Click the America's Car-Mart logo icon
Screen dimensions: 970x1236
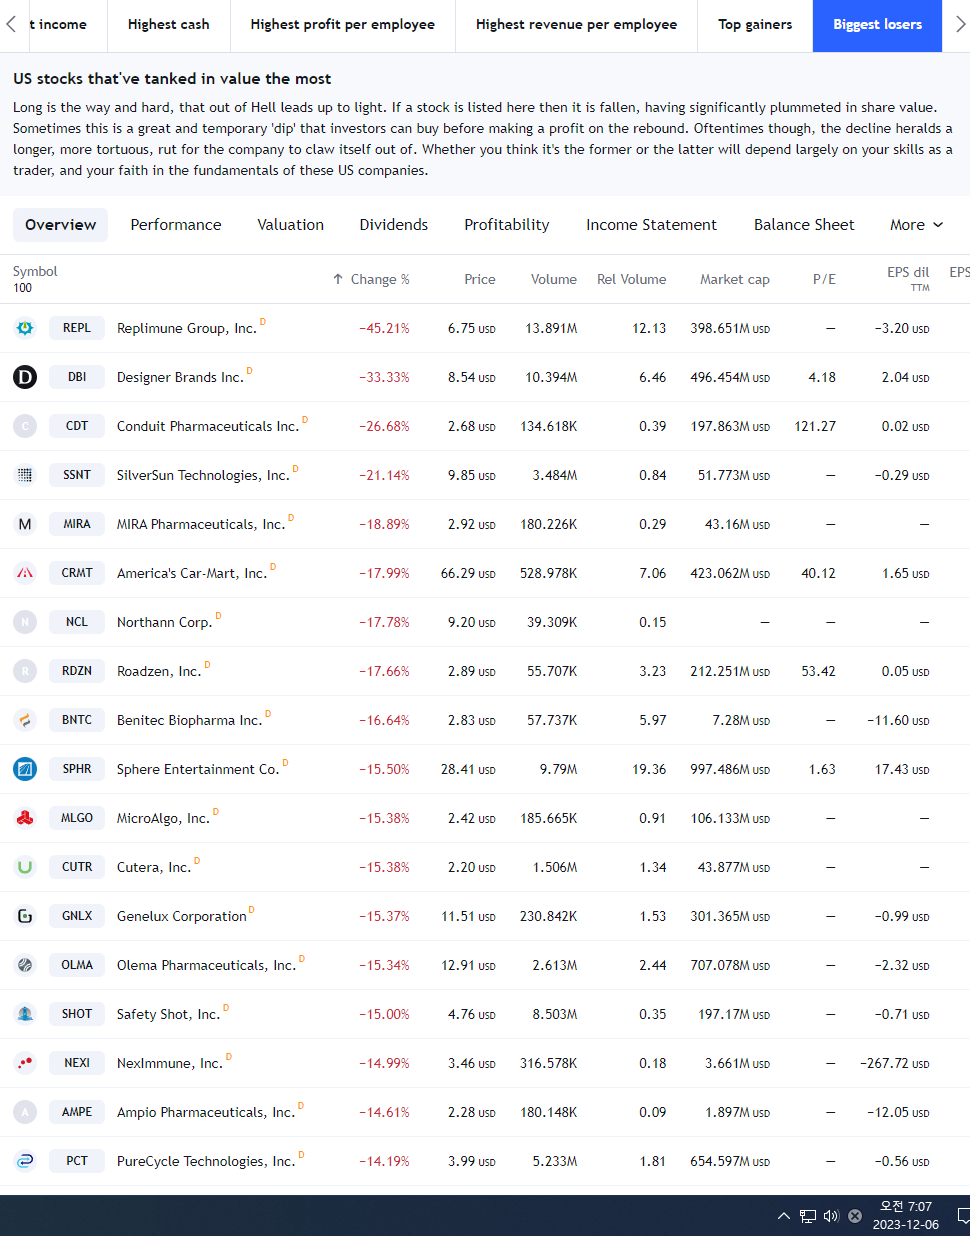[x=25, y=573]
